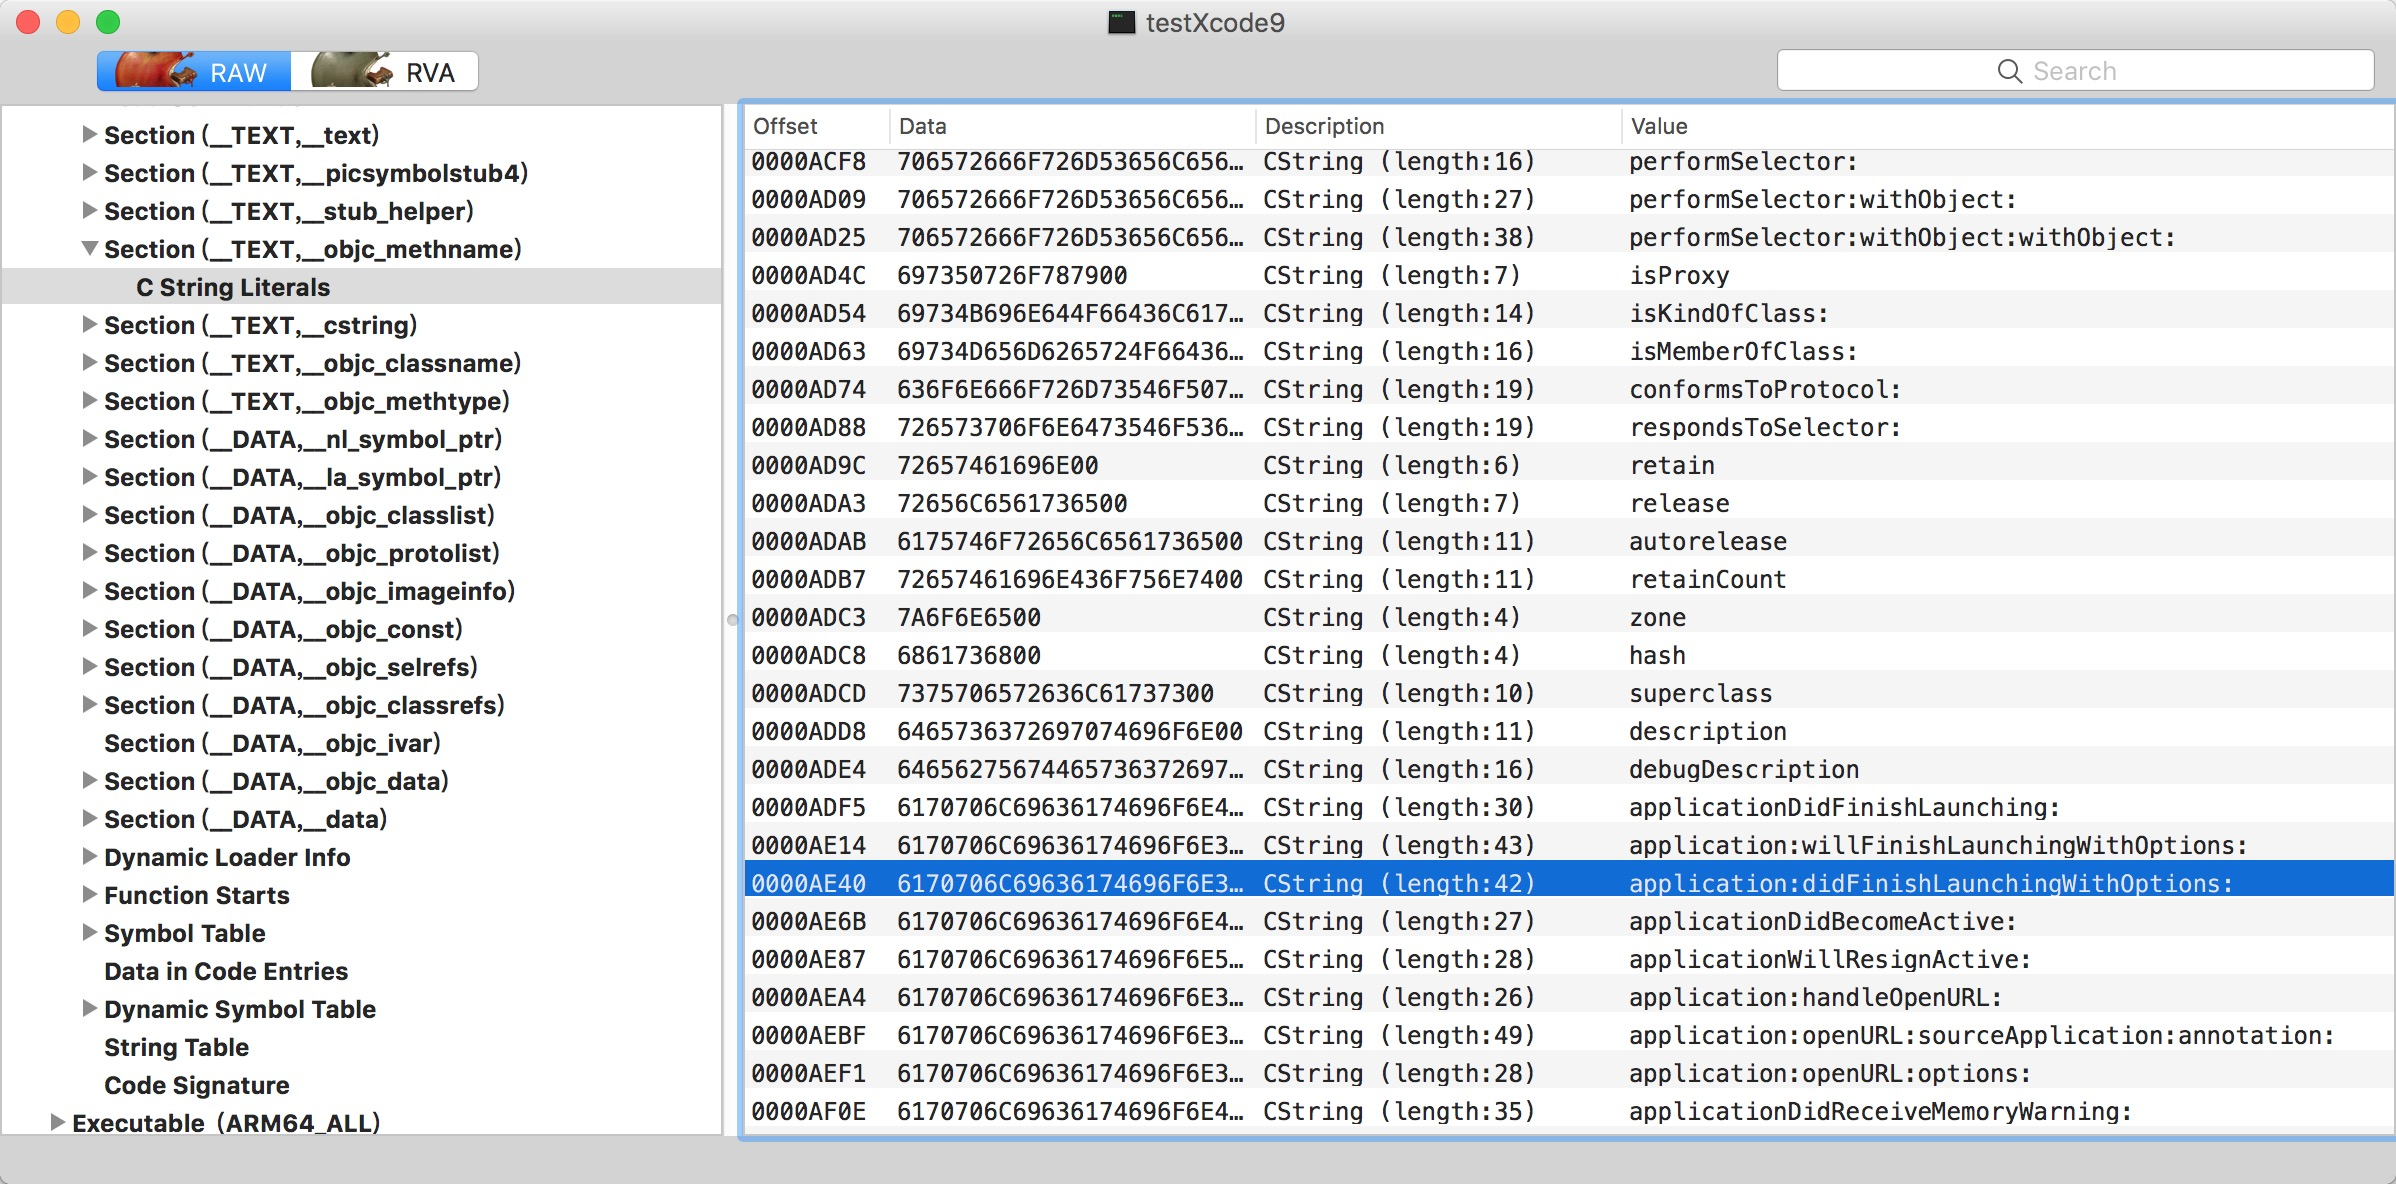Viewport: 2396px width, 1184px height.
Task: Select row with value autorelease
Action: coord(1569,541)
